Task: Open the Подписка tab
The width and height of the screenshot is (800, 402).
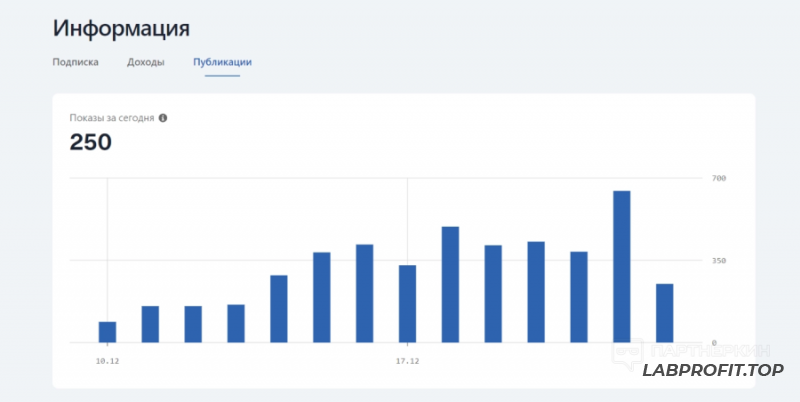Action: (x=75, y=62)
